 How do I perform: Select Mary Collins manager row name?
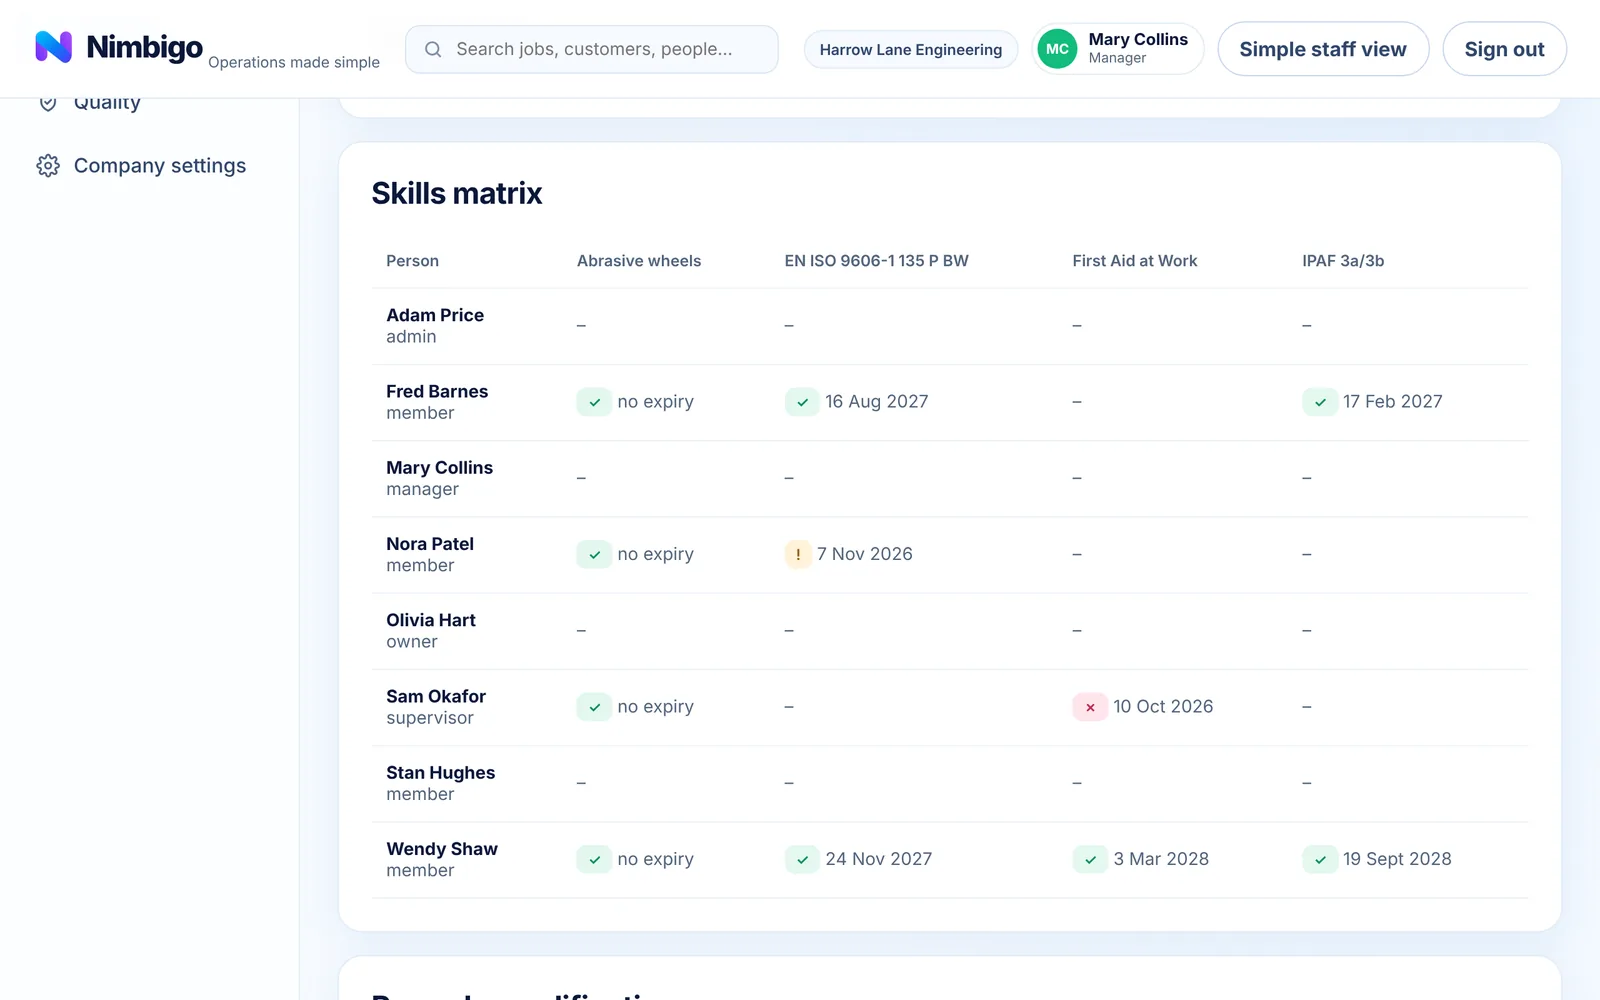[x=439, y=467]
